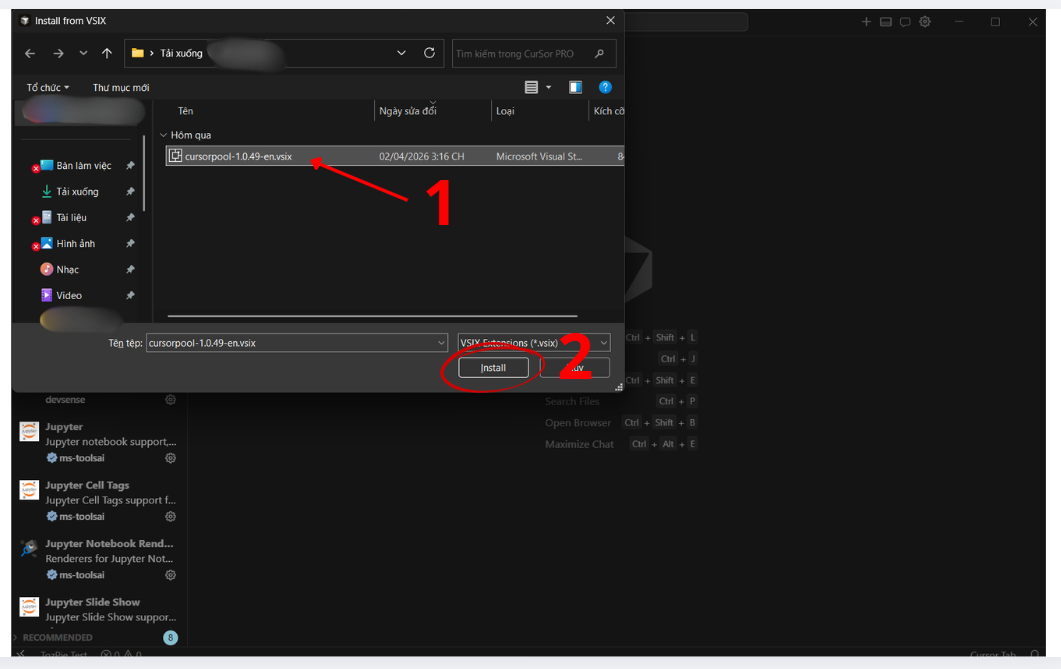
Task: Click the sidebar vertical scrollbar
Action: tap(144, 172)
